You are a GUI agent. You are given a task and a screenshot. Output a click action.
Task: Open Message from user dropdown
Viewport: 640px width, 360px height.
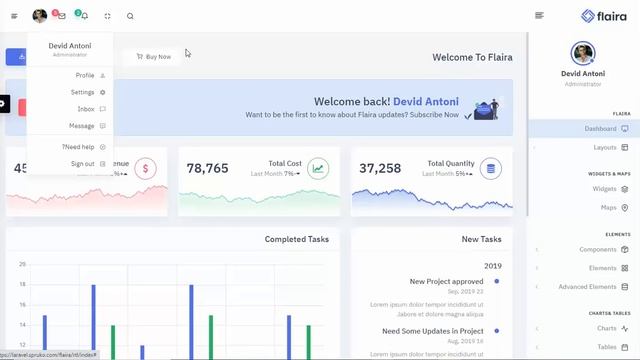click(70, 126)
